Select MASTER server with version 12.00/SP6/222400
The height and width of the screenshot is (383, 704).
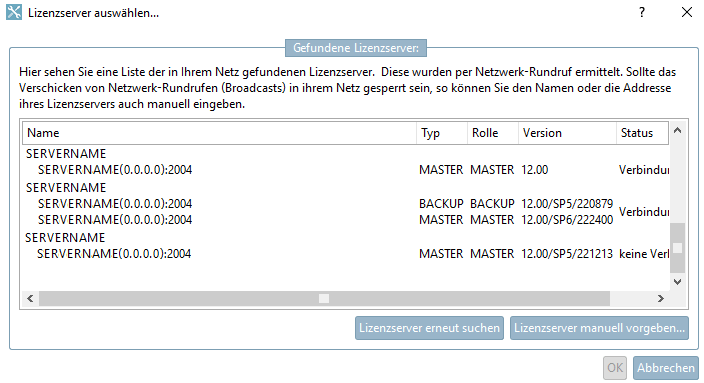click(x=346, y=220)
